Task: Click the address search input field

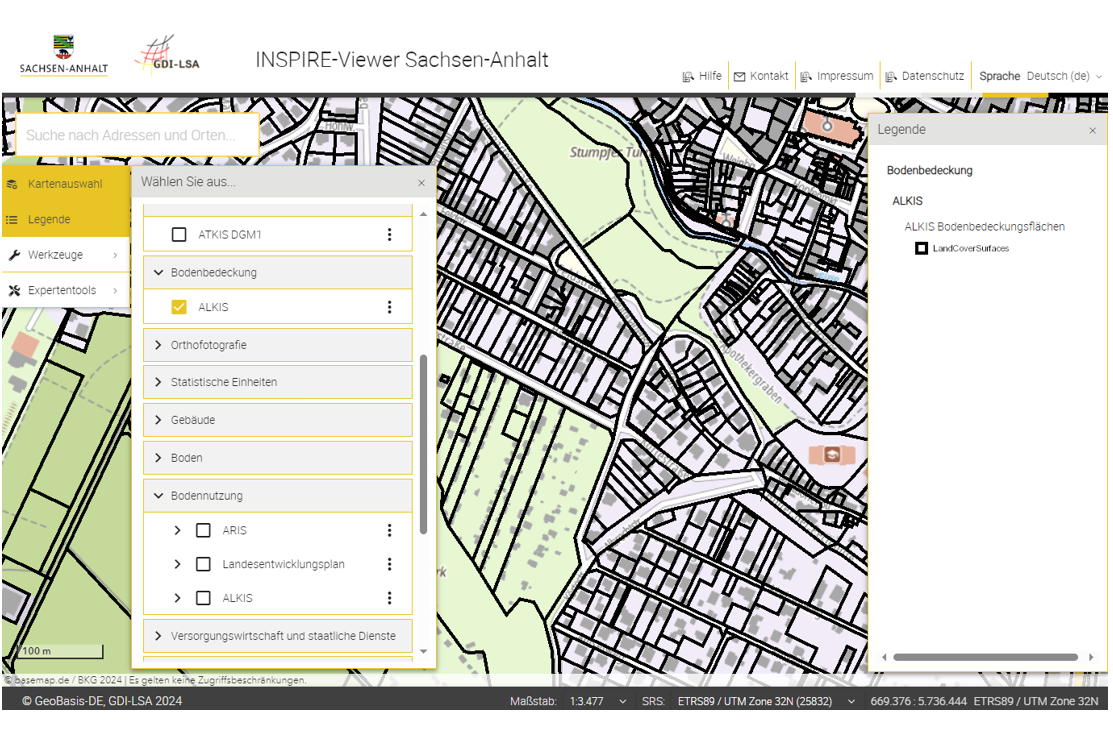Action: [x=137, y=135]
